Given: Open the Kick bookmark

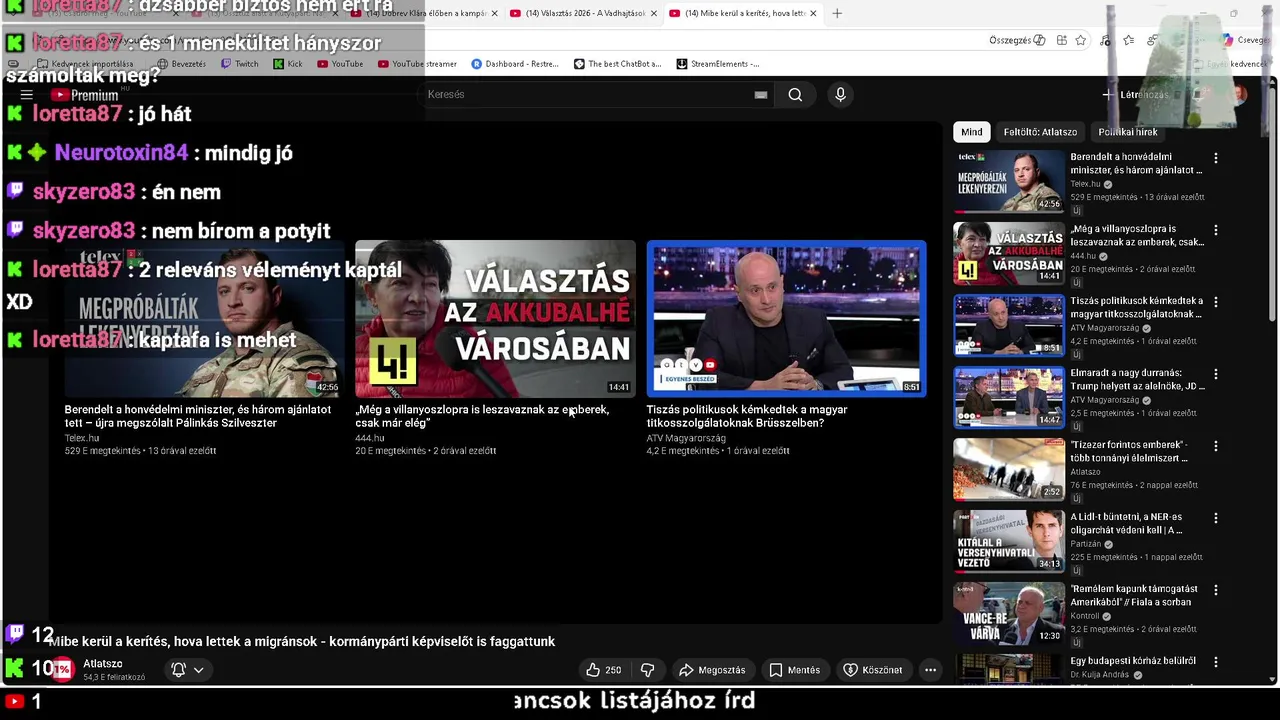Looking at the screenshot, I should [x=288, y=64].
